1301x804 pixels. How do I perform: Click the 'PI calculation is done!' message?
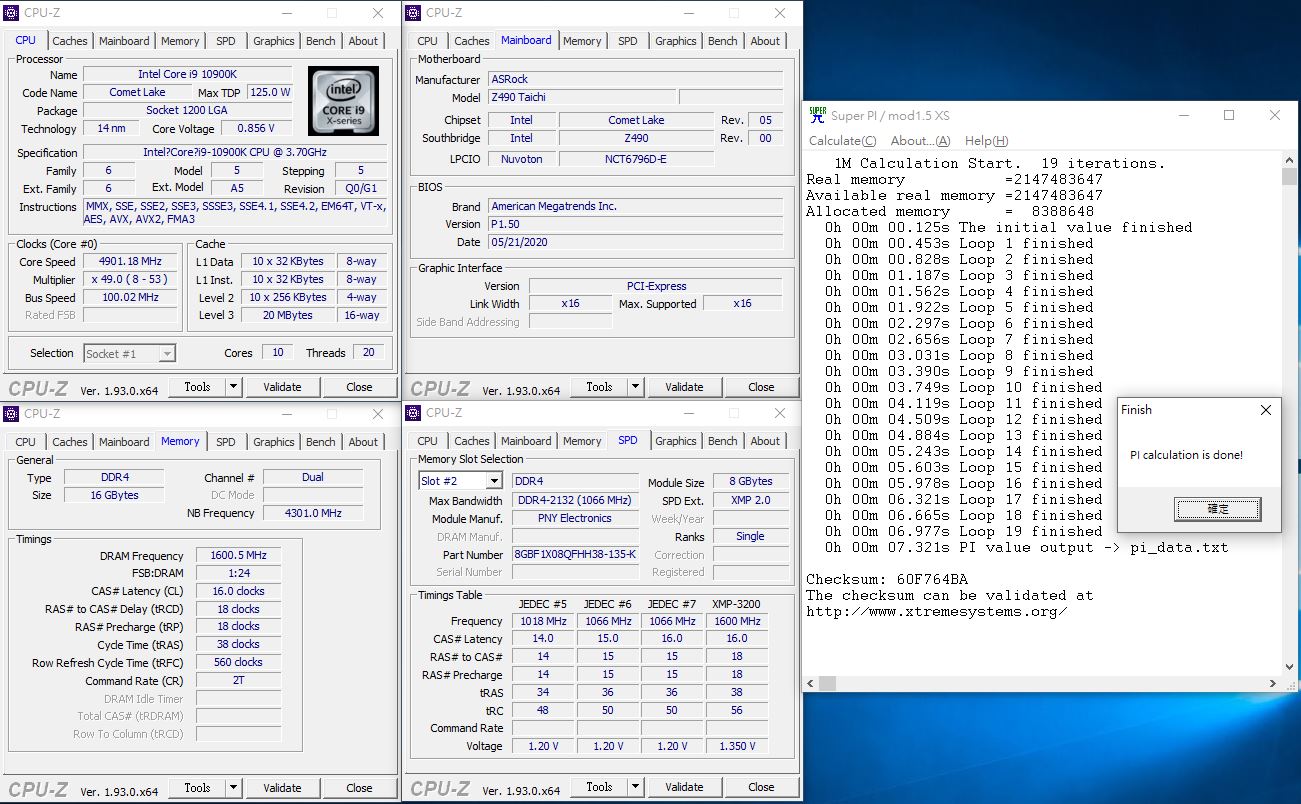pos(1187,455)
